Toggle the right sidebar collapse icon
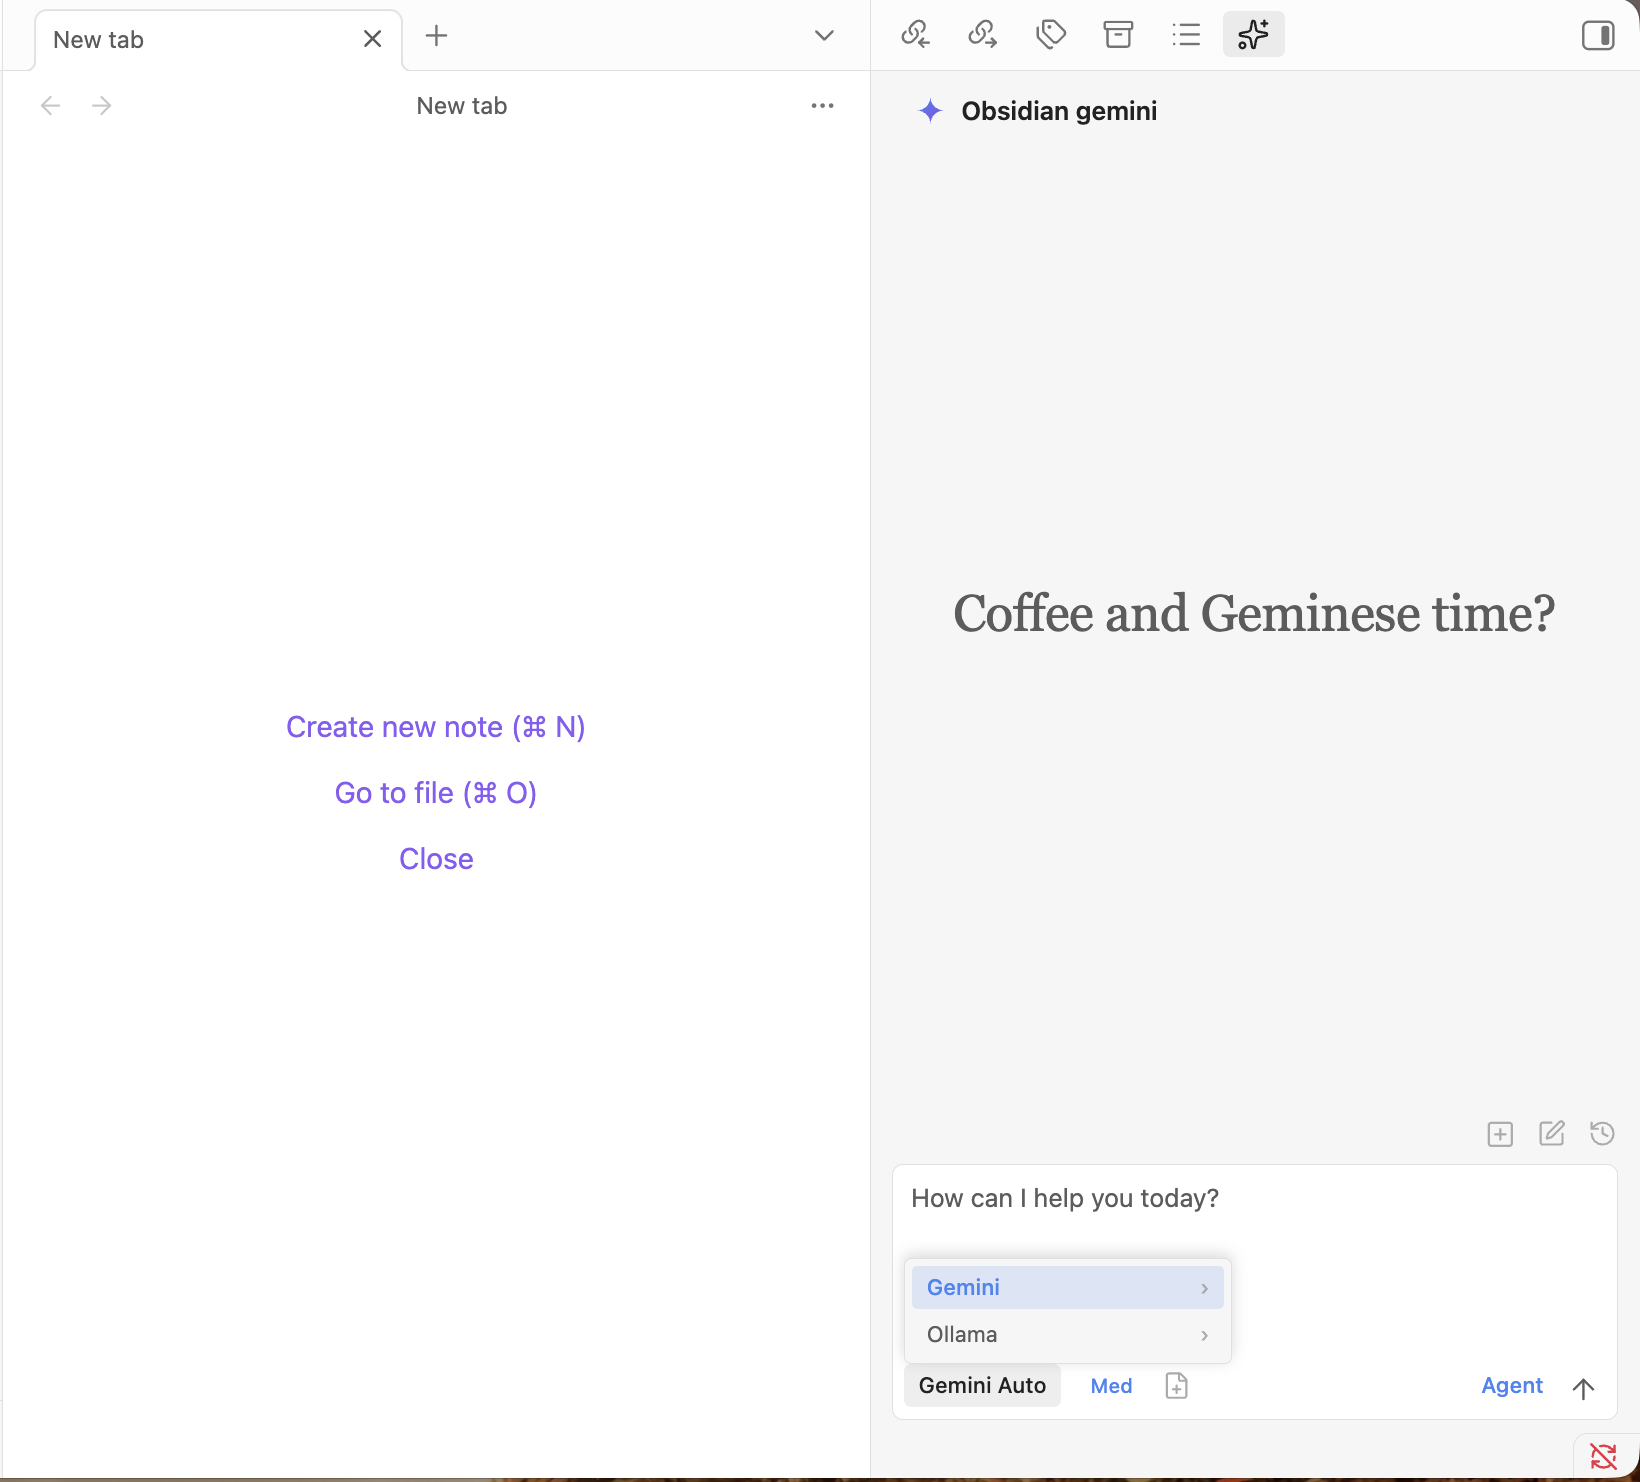The image size is (1640, 1482). pos(1598,36)
